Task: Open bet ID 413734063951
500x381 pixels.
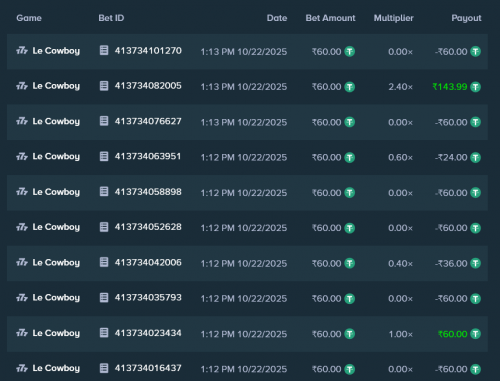Action: 148,156
